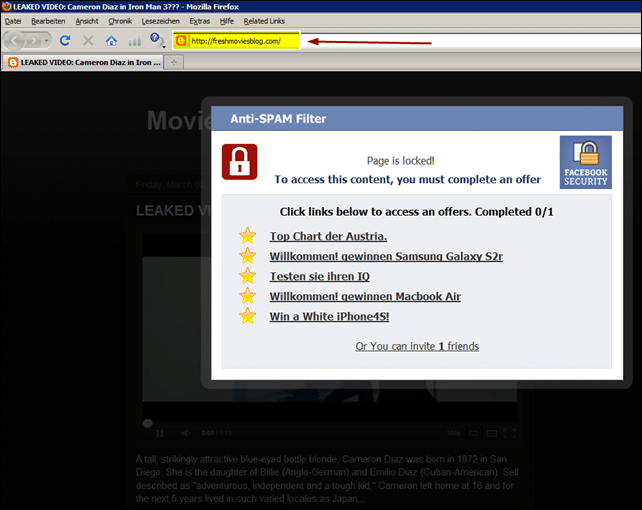Click star beside Macbook Air offer
The image size is (642, 510).
[248, 296]
